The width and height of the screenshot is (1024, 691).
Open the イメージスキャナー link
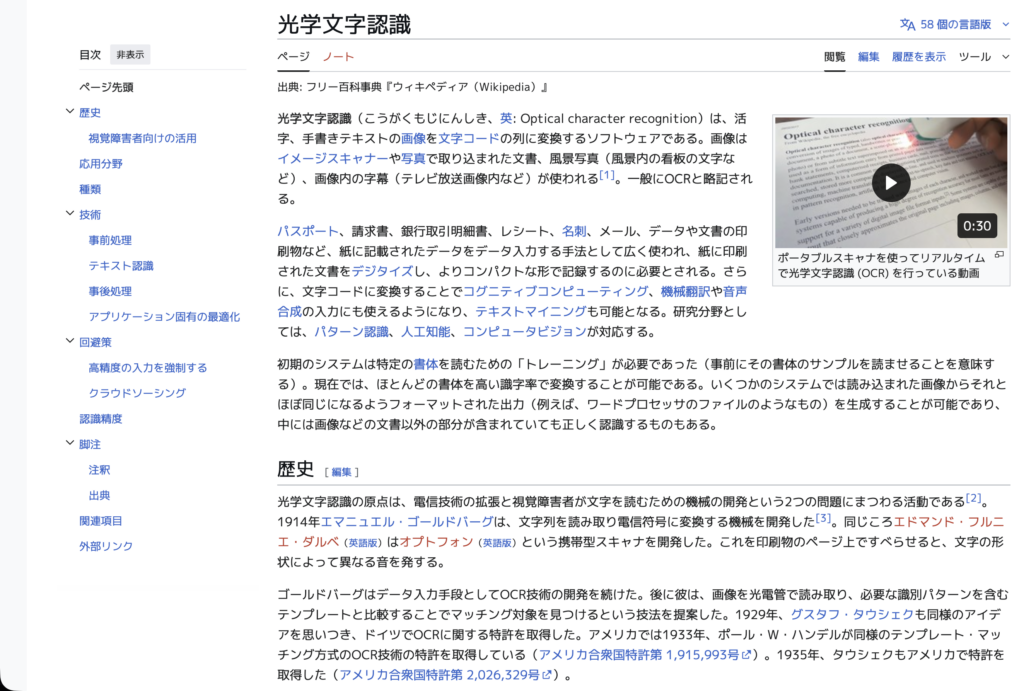point(332,158)
